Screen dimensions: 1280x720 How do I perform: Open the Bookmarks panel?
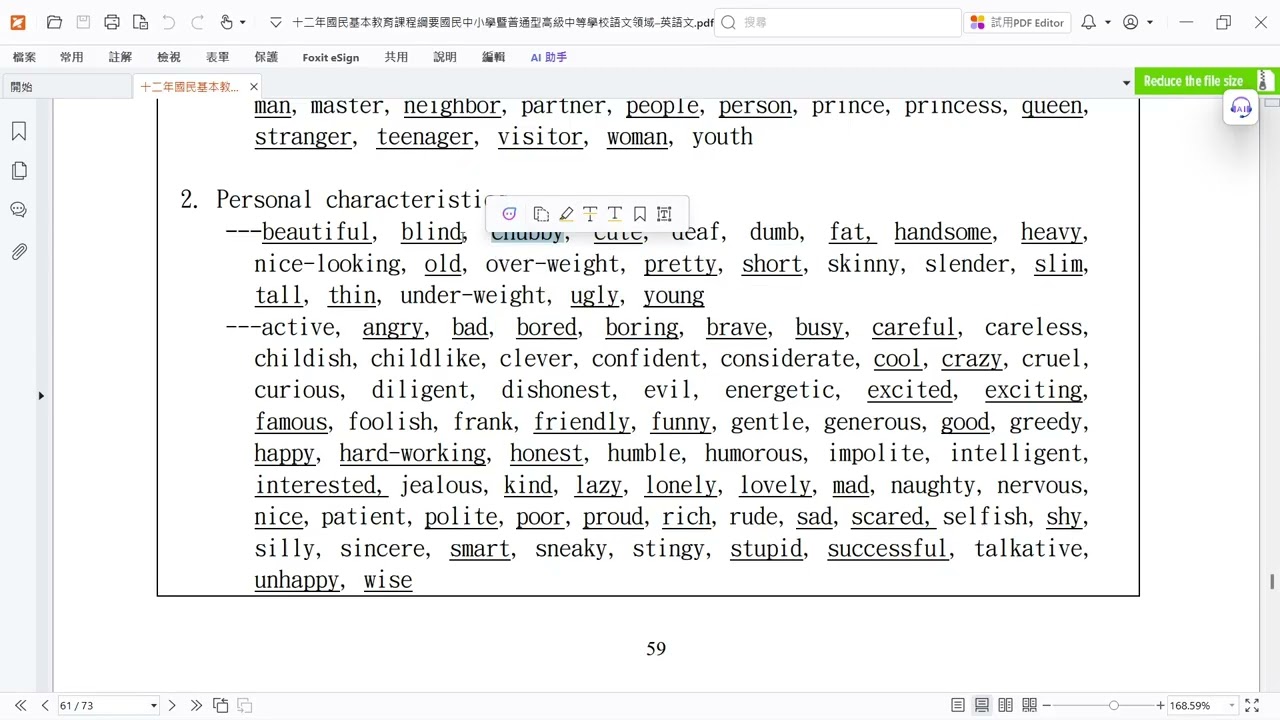point(18,132)
